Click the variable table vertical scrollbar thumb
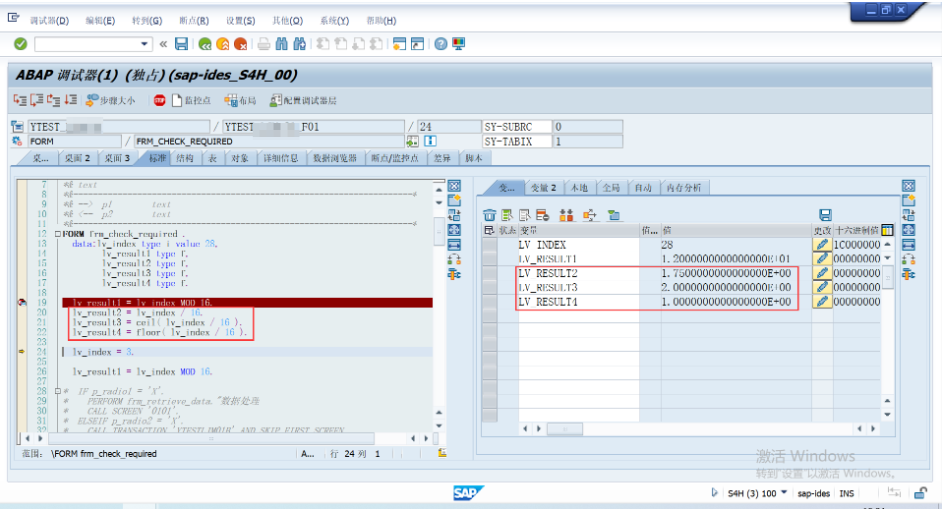The image size is (945, 509). click(887, 278)
